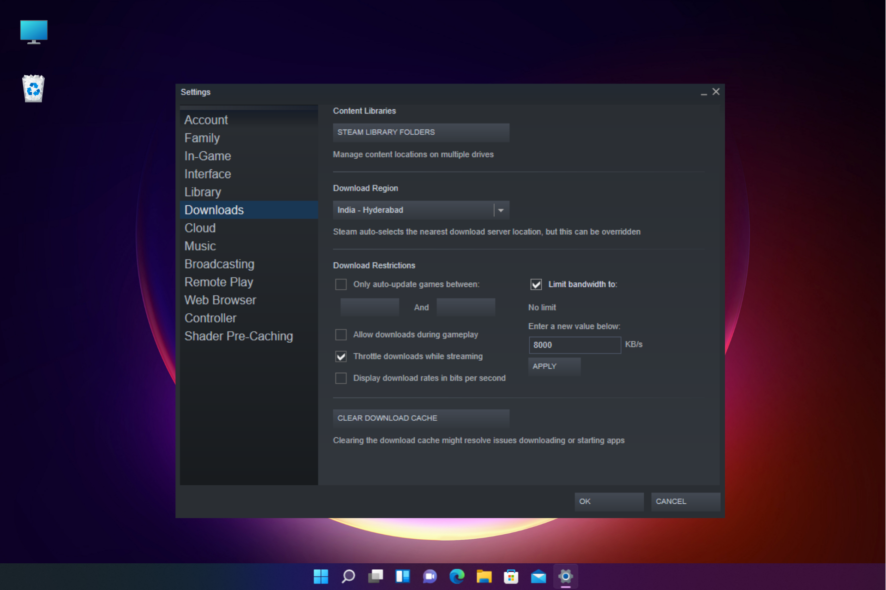Uncheck Throttle downloads while streaming
The image size is (886, 590).
(x=340, y=356)
